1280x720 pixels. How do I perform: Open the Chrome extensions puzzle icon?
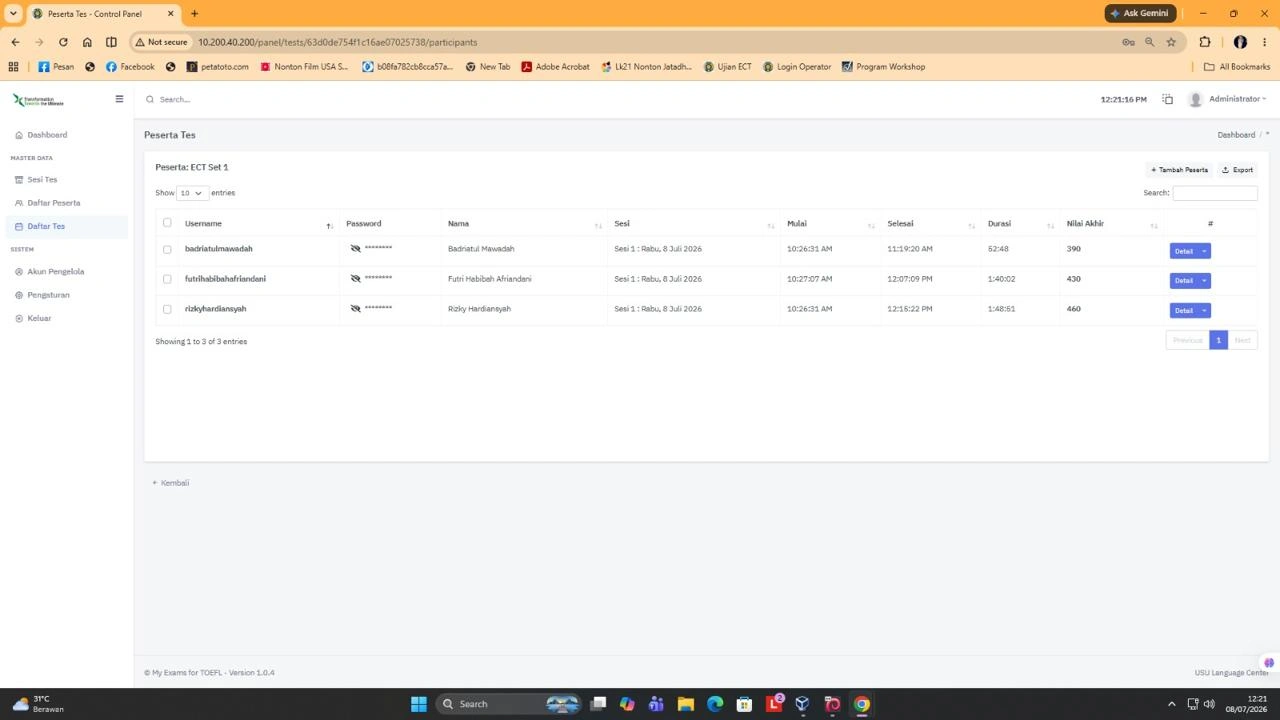point(1205,42)
